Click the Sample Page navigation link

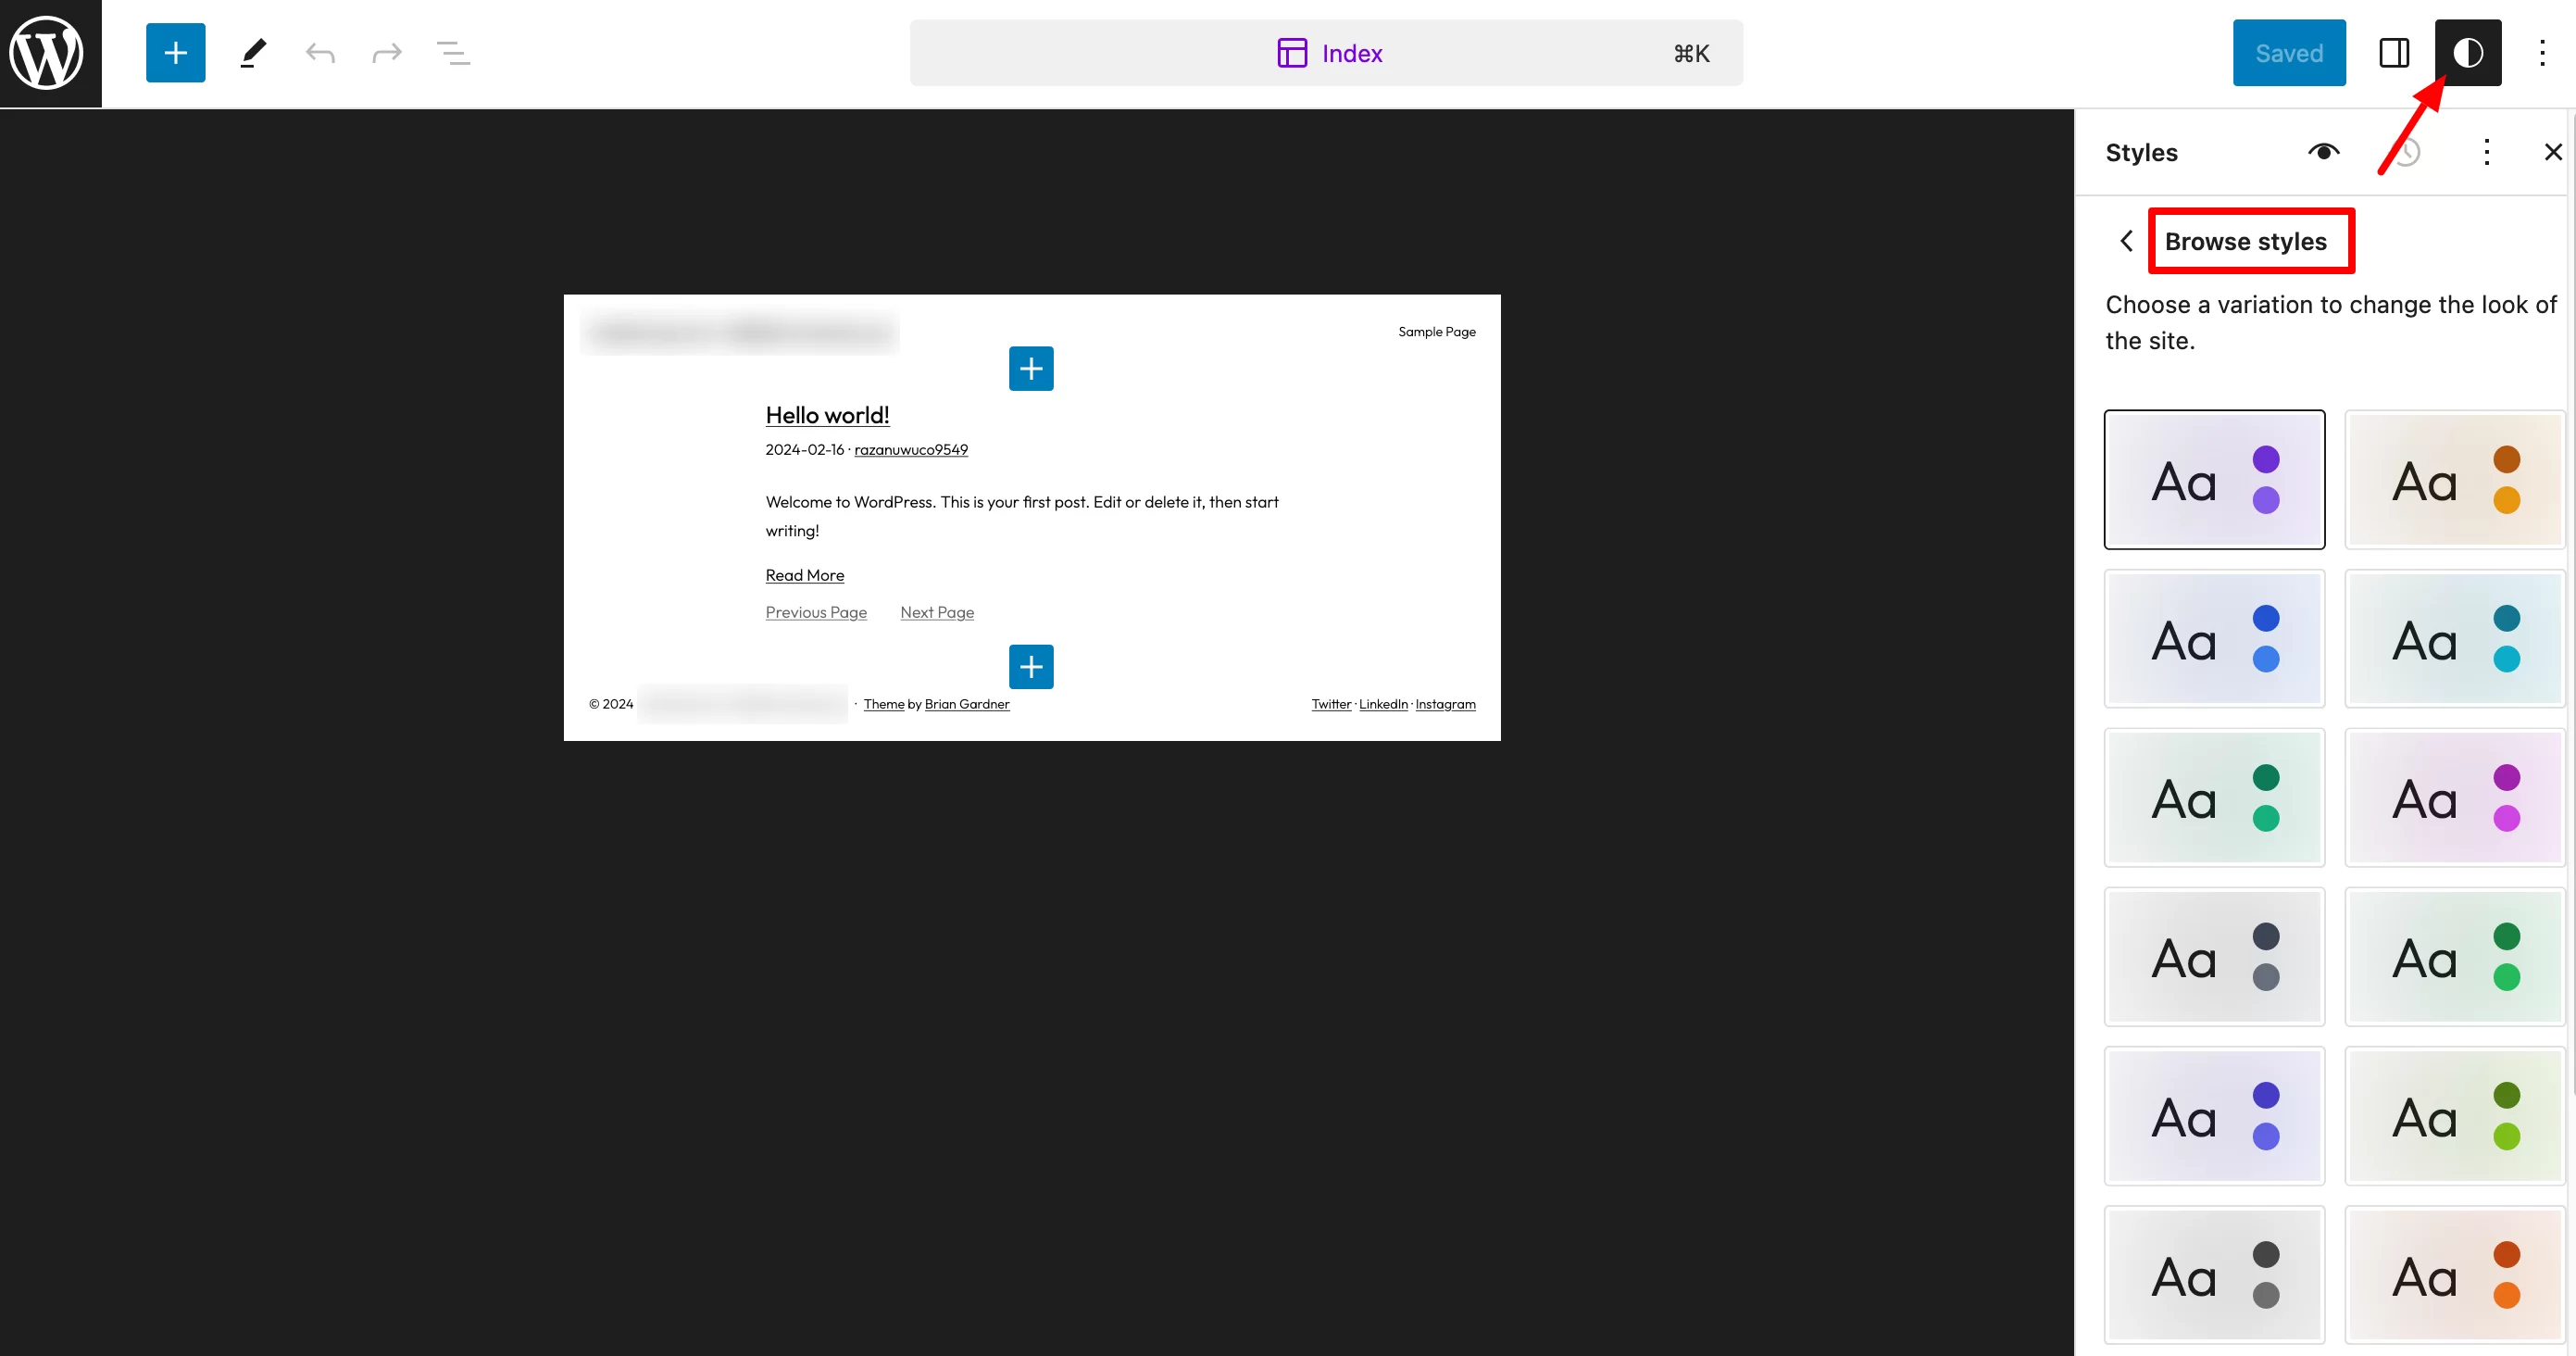(1436, 333)
